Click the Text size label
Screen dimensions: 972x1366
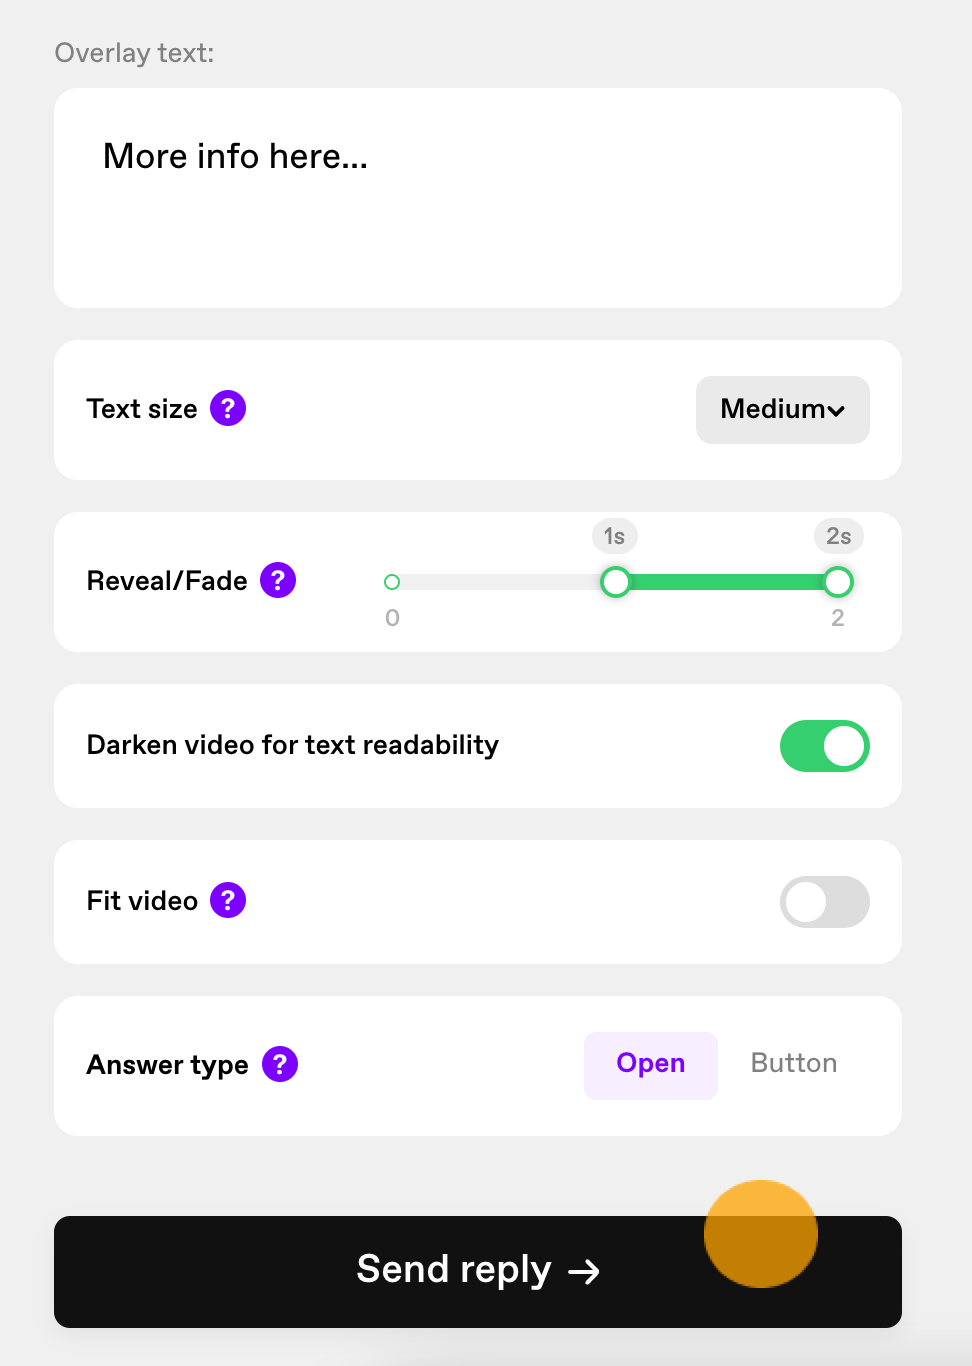pos(142,409)
